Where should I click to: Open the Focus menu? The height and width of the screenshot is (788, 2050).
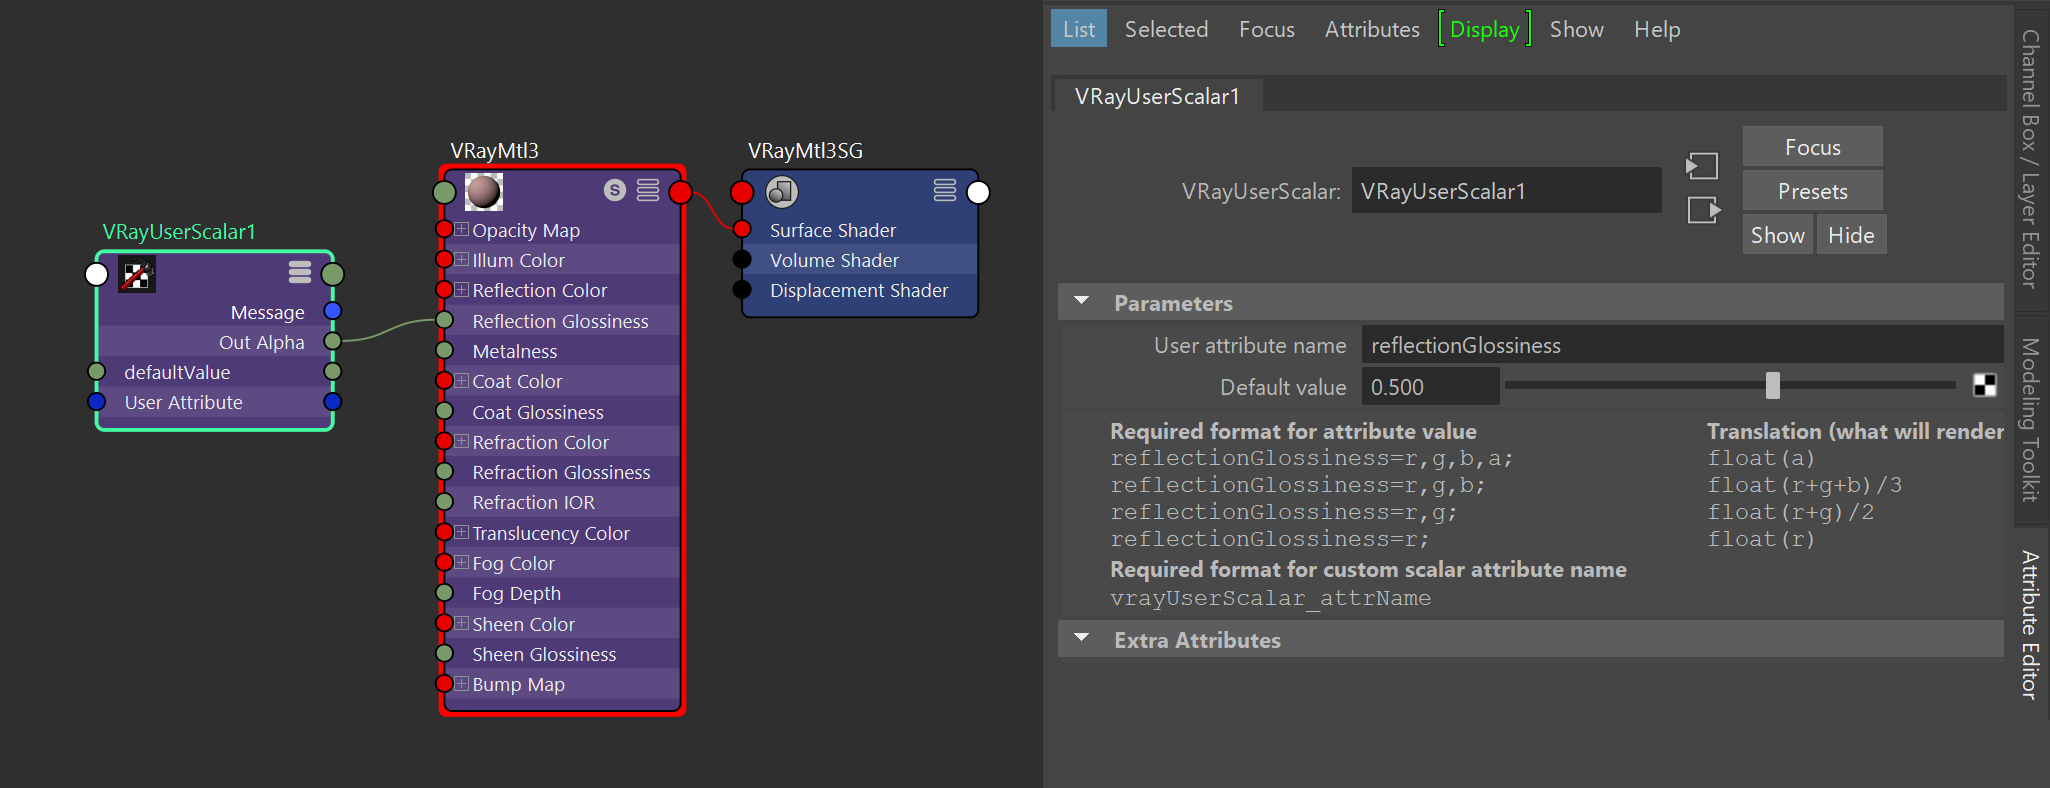pos(1267,29)
